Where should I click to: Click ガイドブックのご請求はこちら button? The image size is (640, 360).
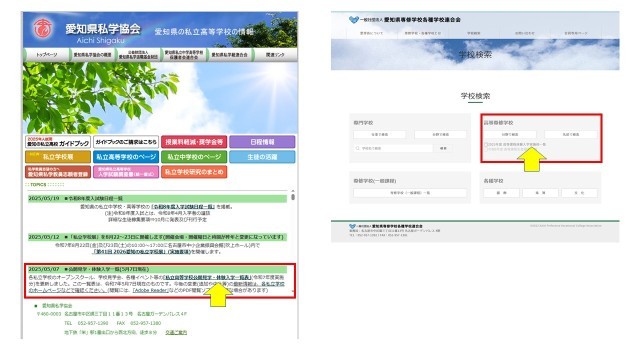point(126,142)
